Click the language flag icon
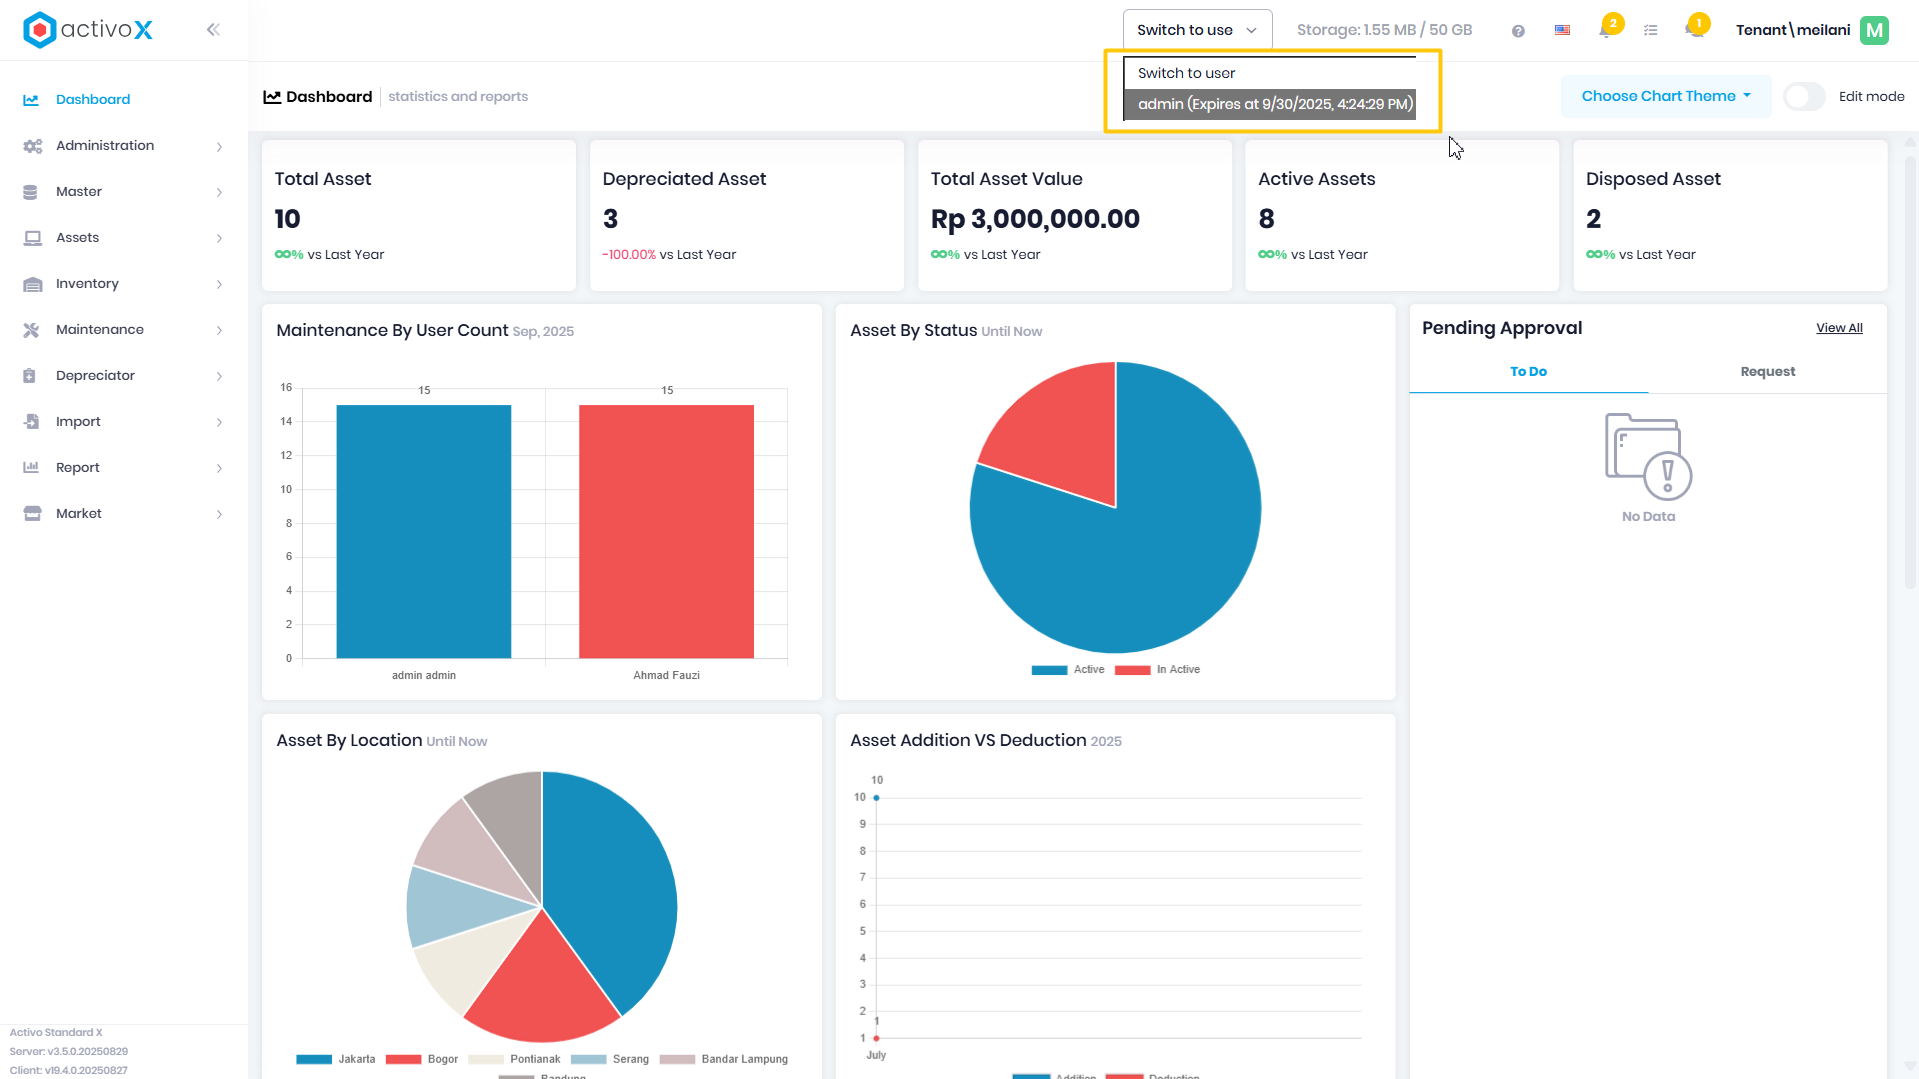Image resolution: width=1919 pixels, height=1079 pixels. click(1562, 31)
